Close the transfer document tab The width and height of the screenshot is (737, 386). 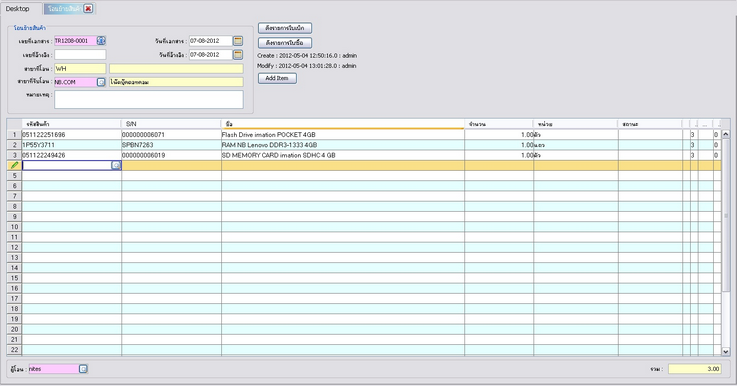[x=88, y=8]
